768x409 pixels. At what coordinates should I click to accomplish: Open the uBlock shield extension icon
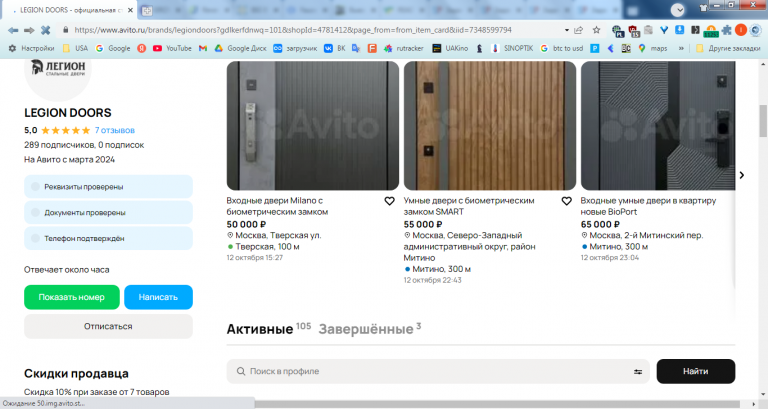pyautogui.click(x=634, y=31)
